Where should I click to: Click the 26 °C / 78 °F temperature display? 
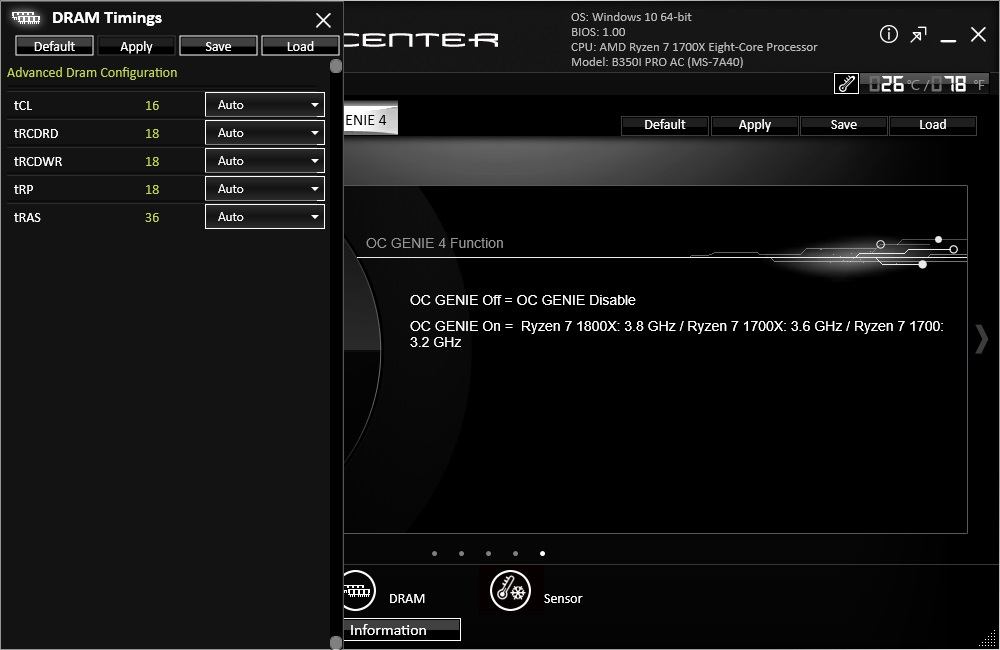pos(926,84)
